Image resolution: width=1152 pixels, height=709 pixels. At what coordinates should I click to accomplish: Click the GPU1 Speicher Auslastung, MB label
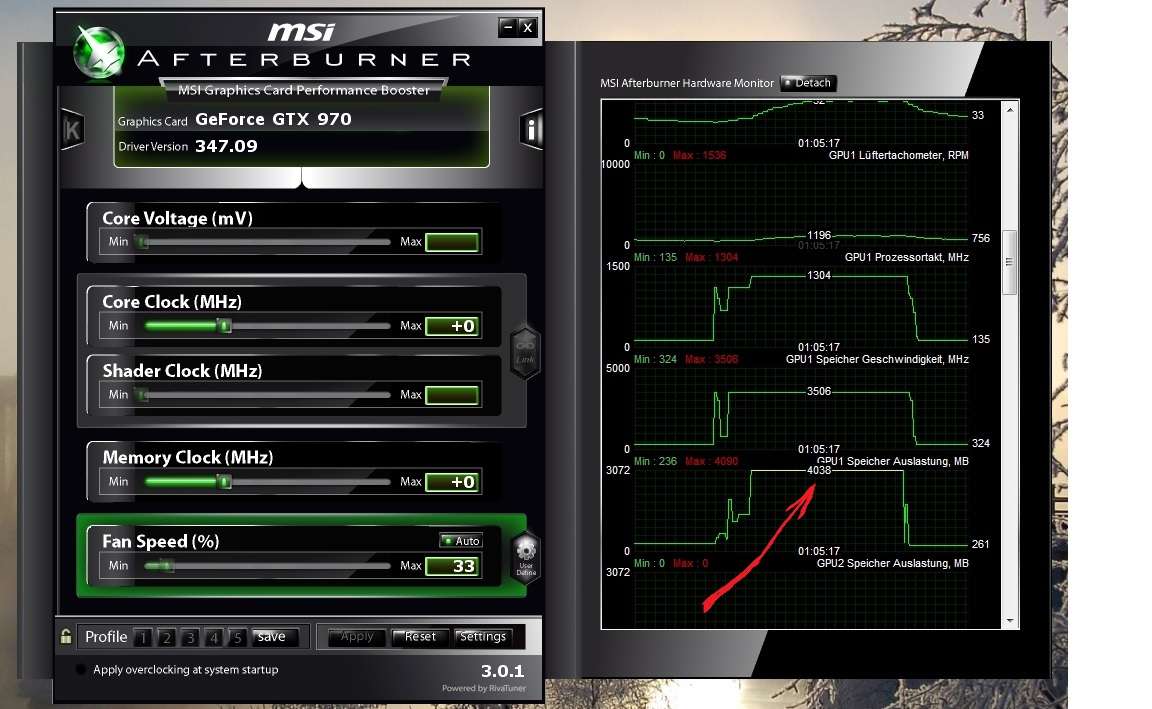pyautogui.click(x=893, y=461)
